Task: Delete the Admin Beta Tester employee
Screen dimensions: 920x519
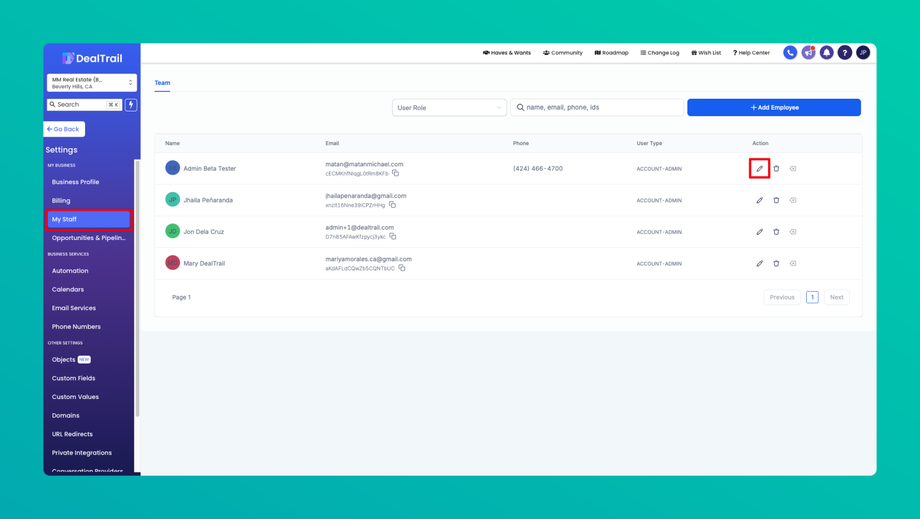Action: pyautogui.click(x=776, y=169)
